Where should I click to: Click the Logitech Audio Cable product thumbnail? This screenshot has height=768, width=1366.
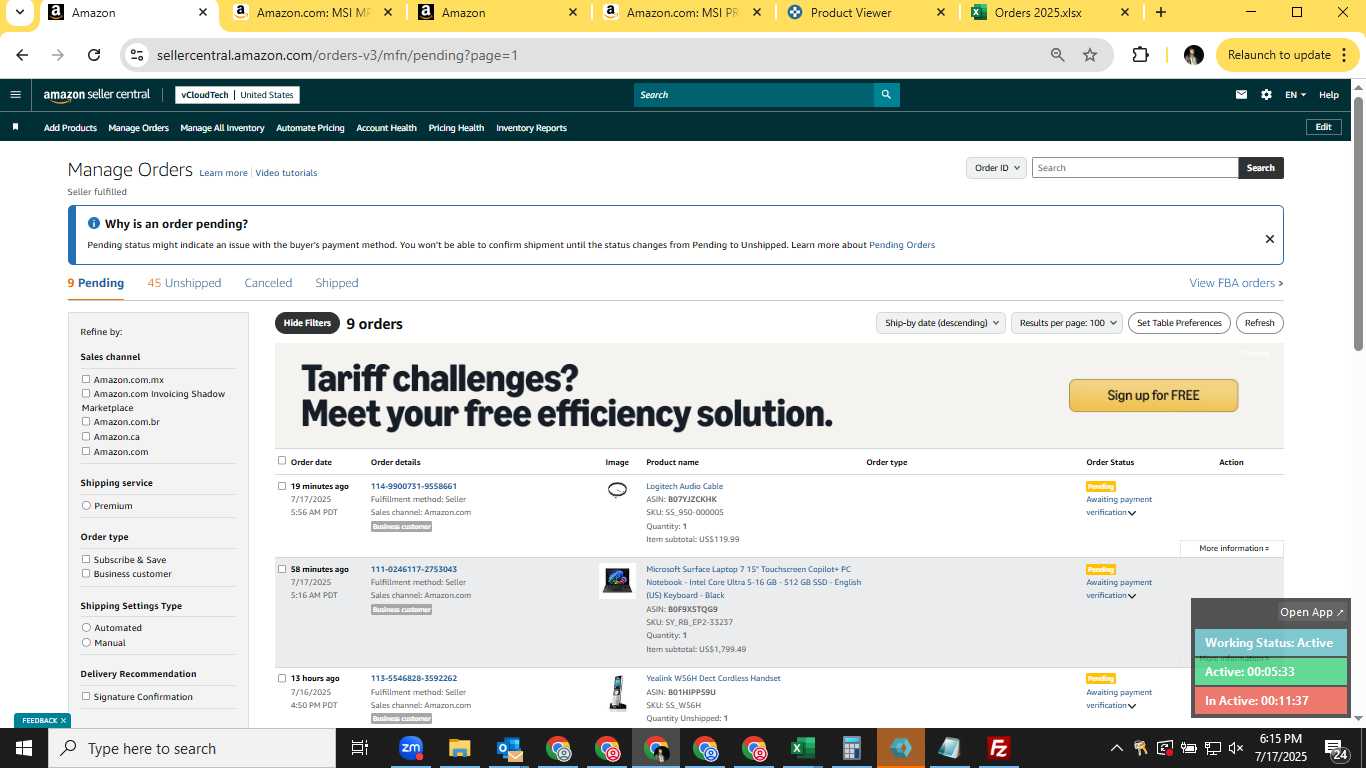(x=617, y=490)
